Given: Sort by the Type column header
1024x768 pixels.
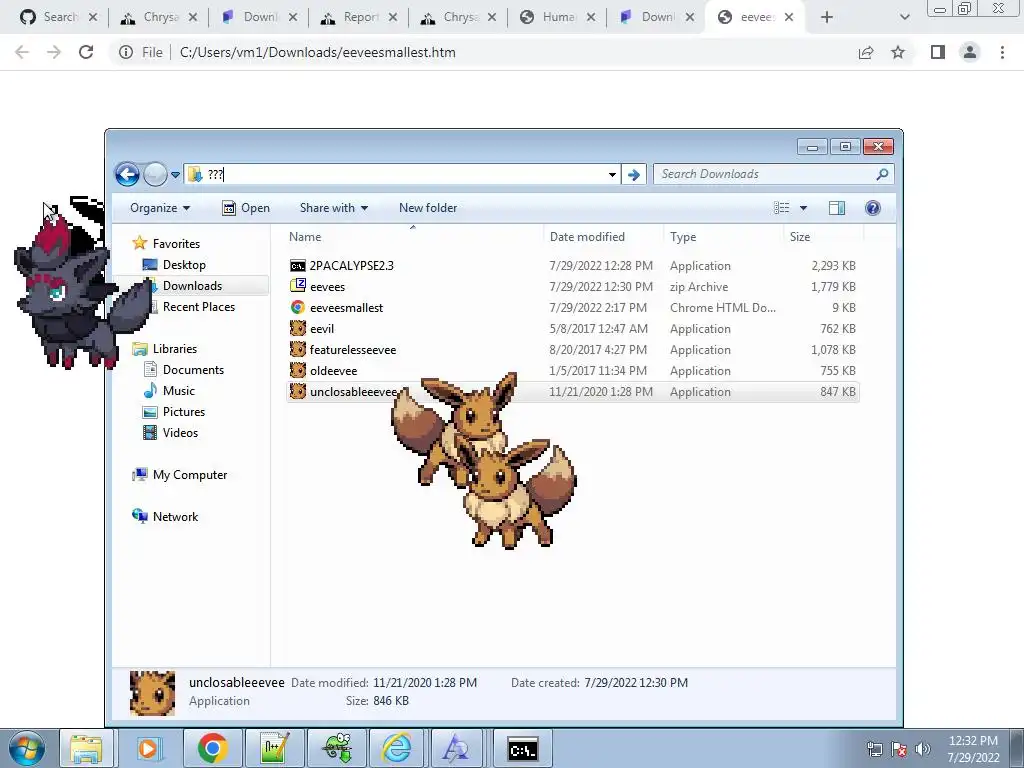Looking at the screenshot, I should click(682, 236).
